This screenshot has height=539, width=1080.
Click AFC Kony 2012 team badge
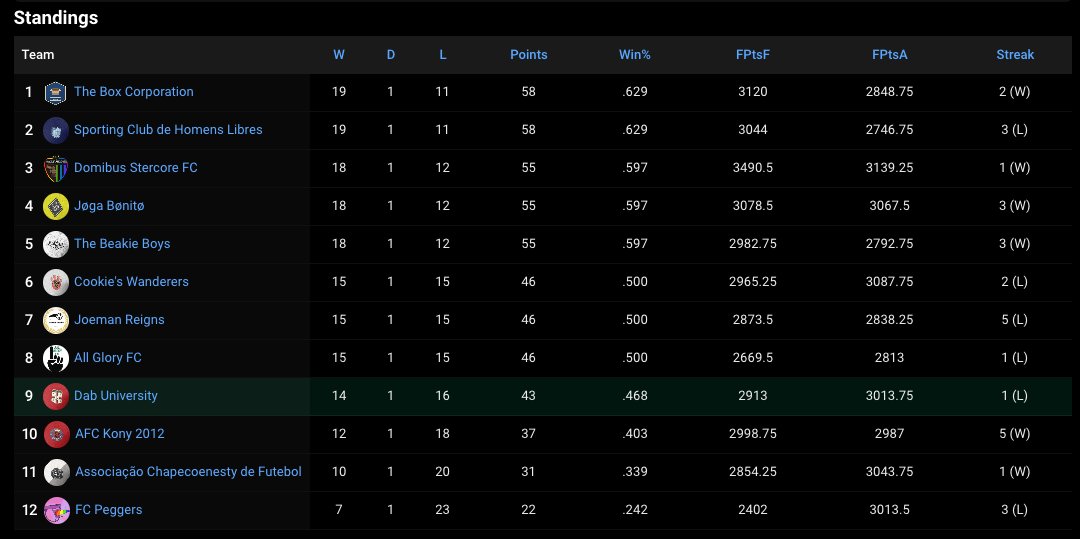pos(56,434)
